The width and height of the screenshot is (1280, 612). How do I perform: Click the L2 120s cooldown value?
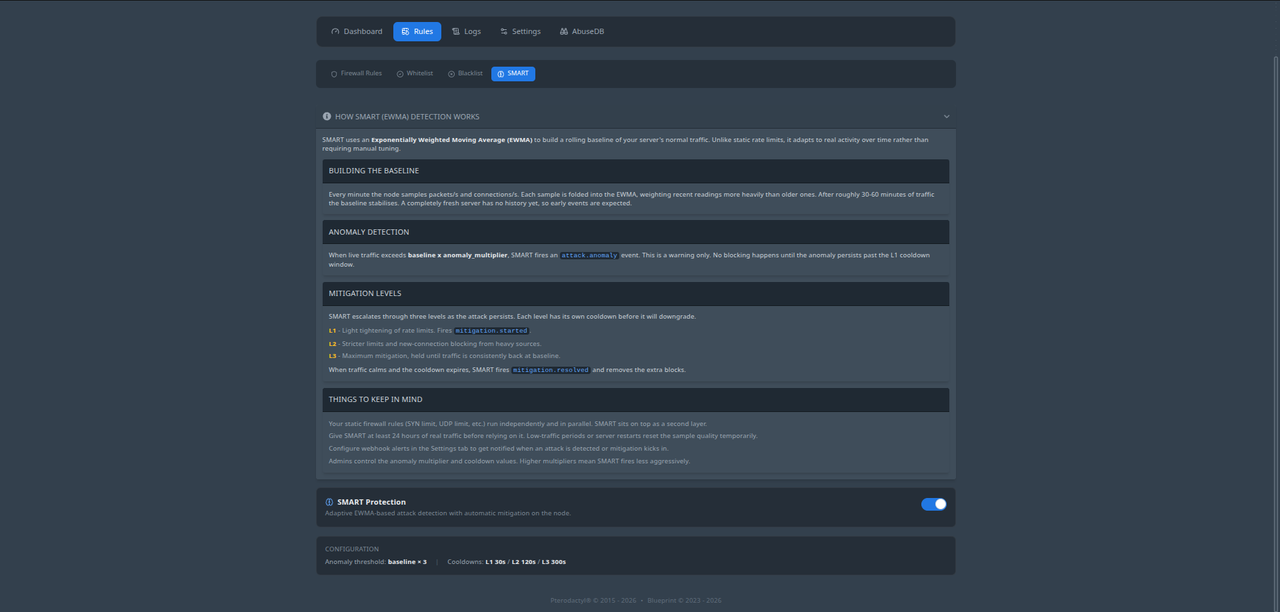pos(524,562)
